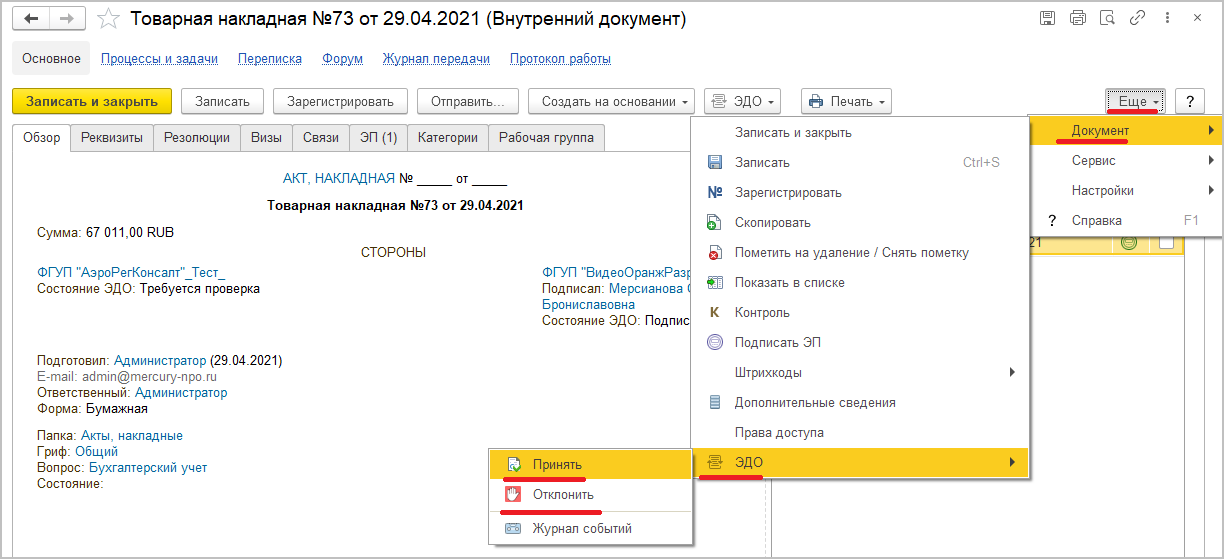Open the Администратор link after Ответственный

pyautogui.click(x=181, y=393)
